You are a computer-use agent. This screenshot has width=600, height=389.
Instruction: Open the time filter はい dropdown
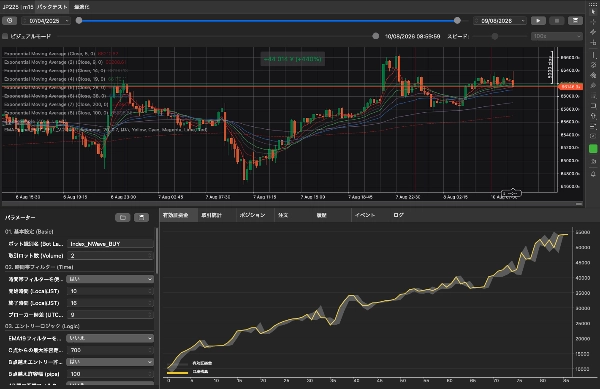point(110,279)
